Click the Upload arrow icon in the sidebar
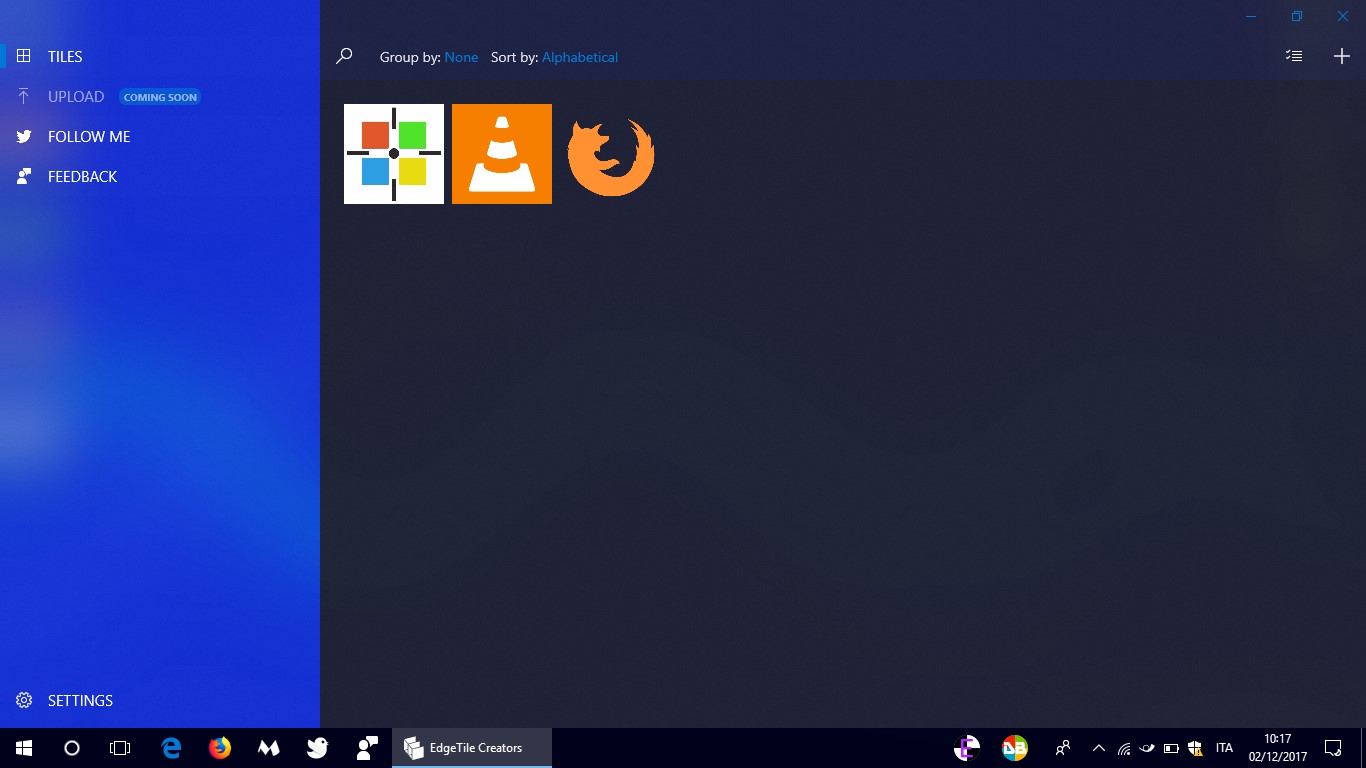The image size is (1366, 768). click(x=23, y=96)
